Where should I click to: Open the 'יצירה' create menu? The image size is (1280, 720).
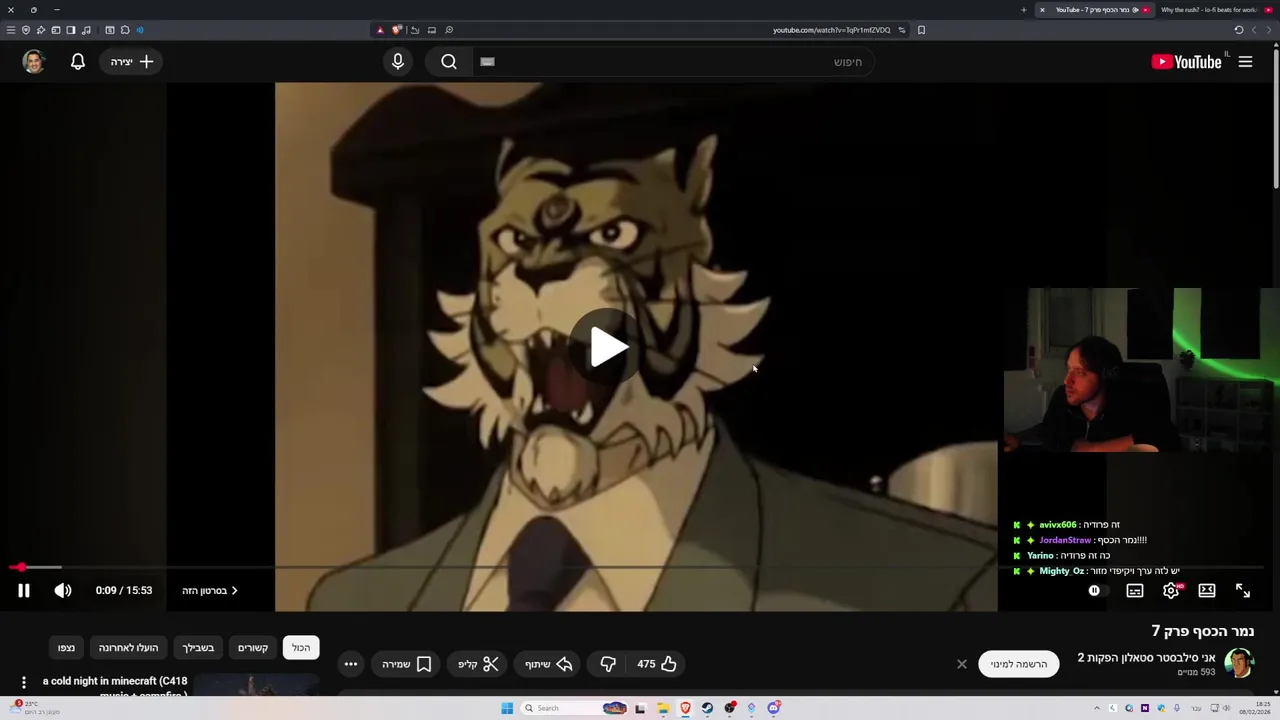132,62
